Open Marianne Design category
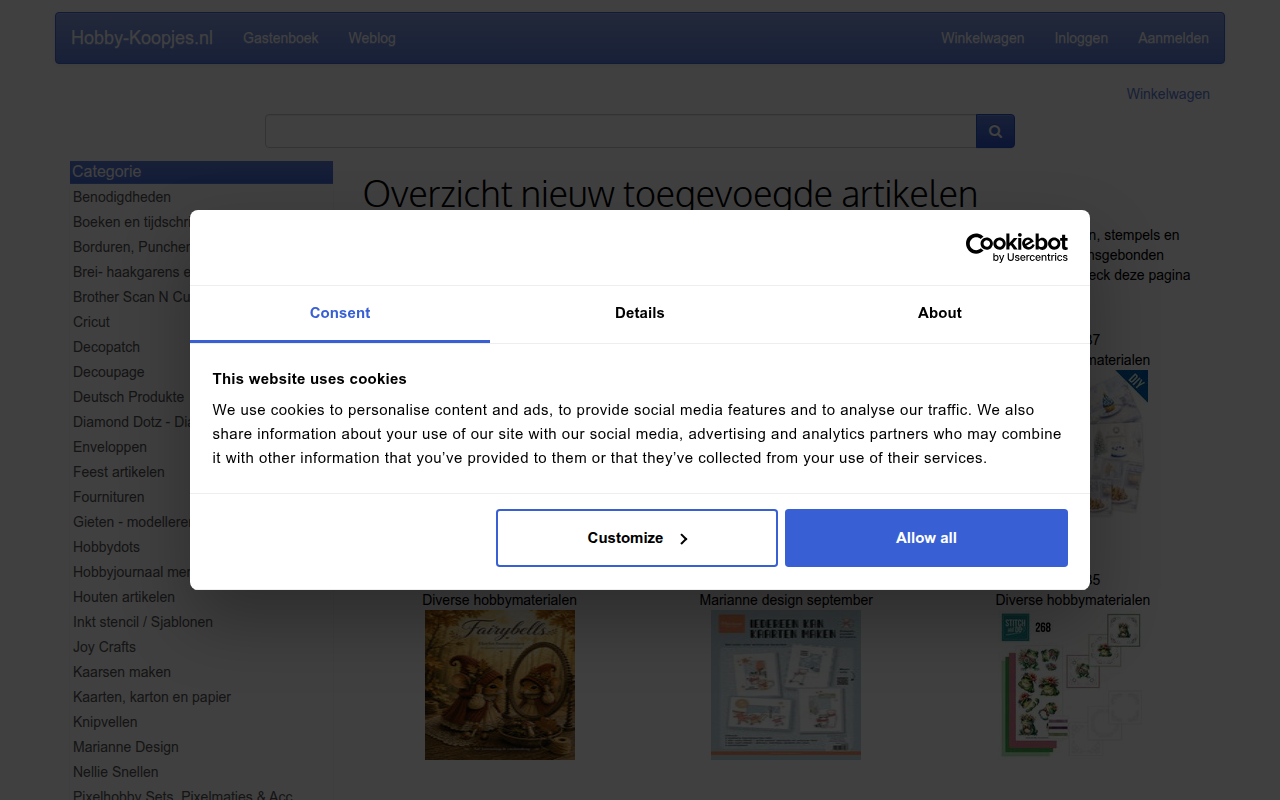The image size is (1280, 800). 126,747
